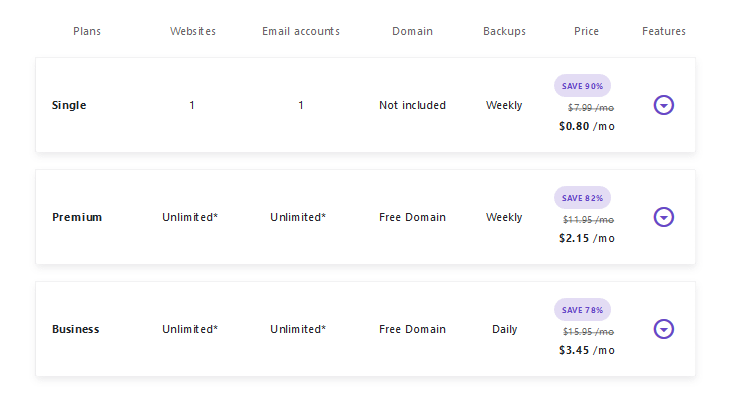Click the Backups column header

tap(504, 31)
